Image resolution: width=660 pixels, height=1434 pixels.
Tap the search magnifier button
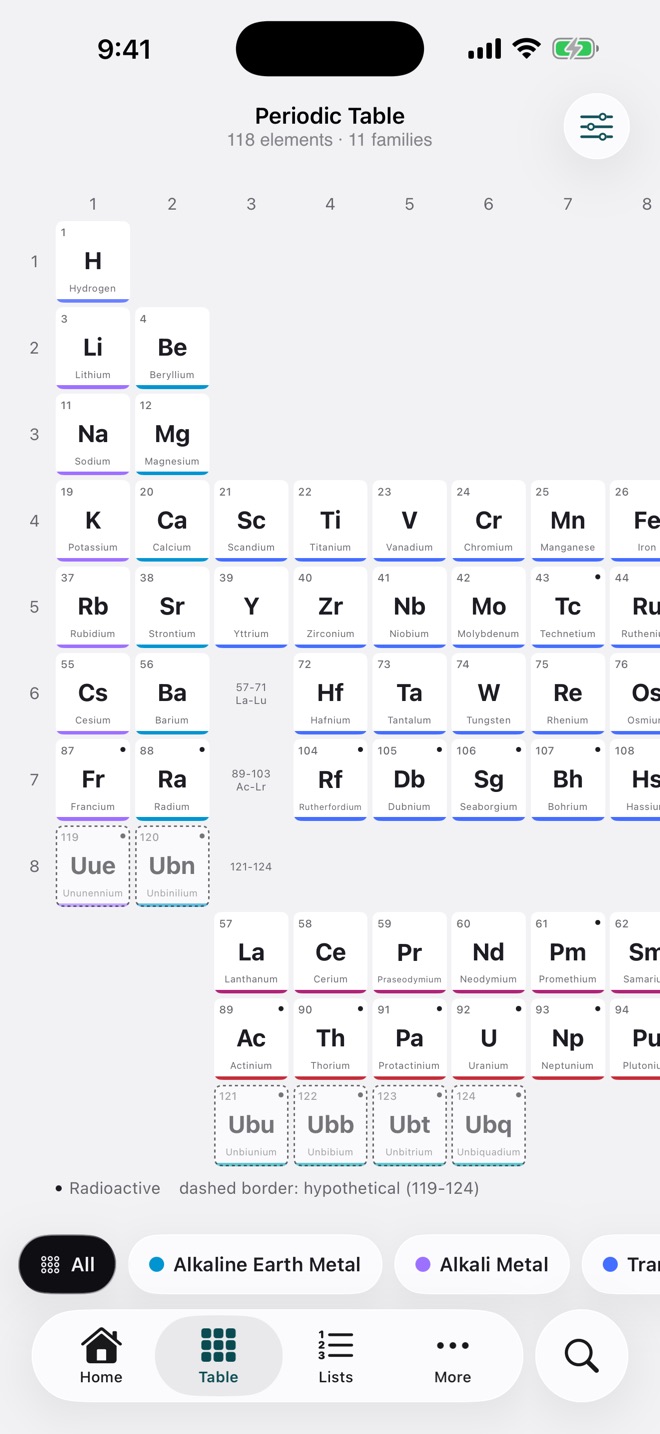coord(581,1356)
